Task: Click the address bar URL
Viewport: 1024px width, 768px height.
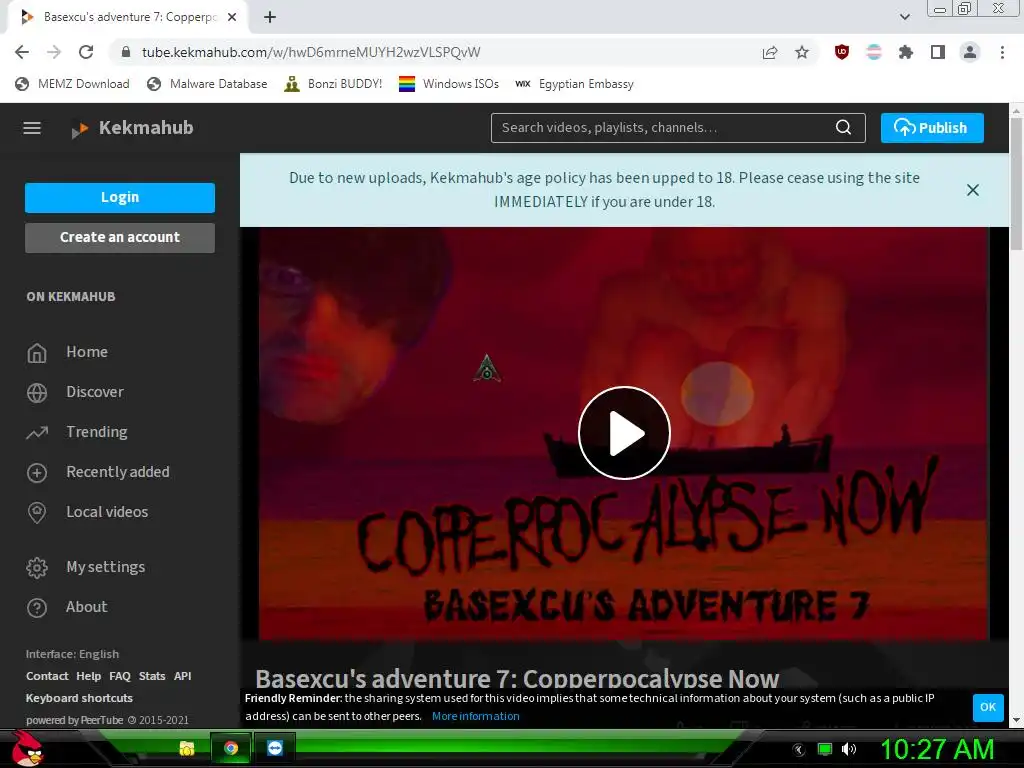Action: [x=311, y=52]
